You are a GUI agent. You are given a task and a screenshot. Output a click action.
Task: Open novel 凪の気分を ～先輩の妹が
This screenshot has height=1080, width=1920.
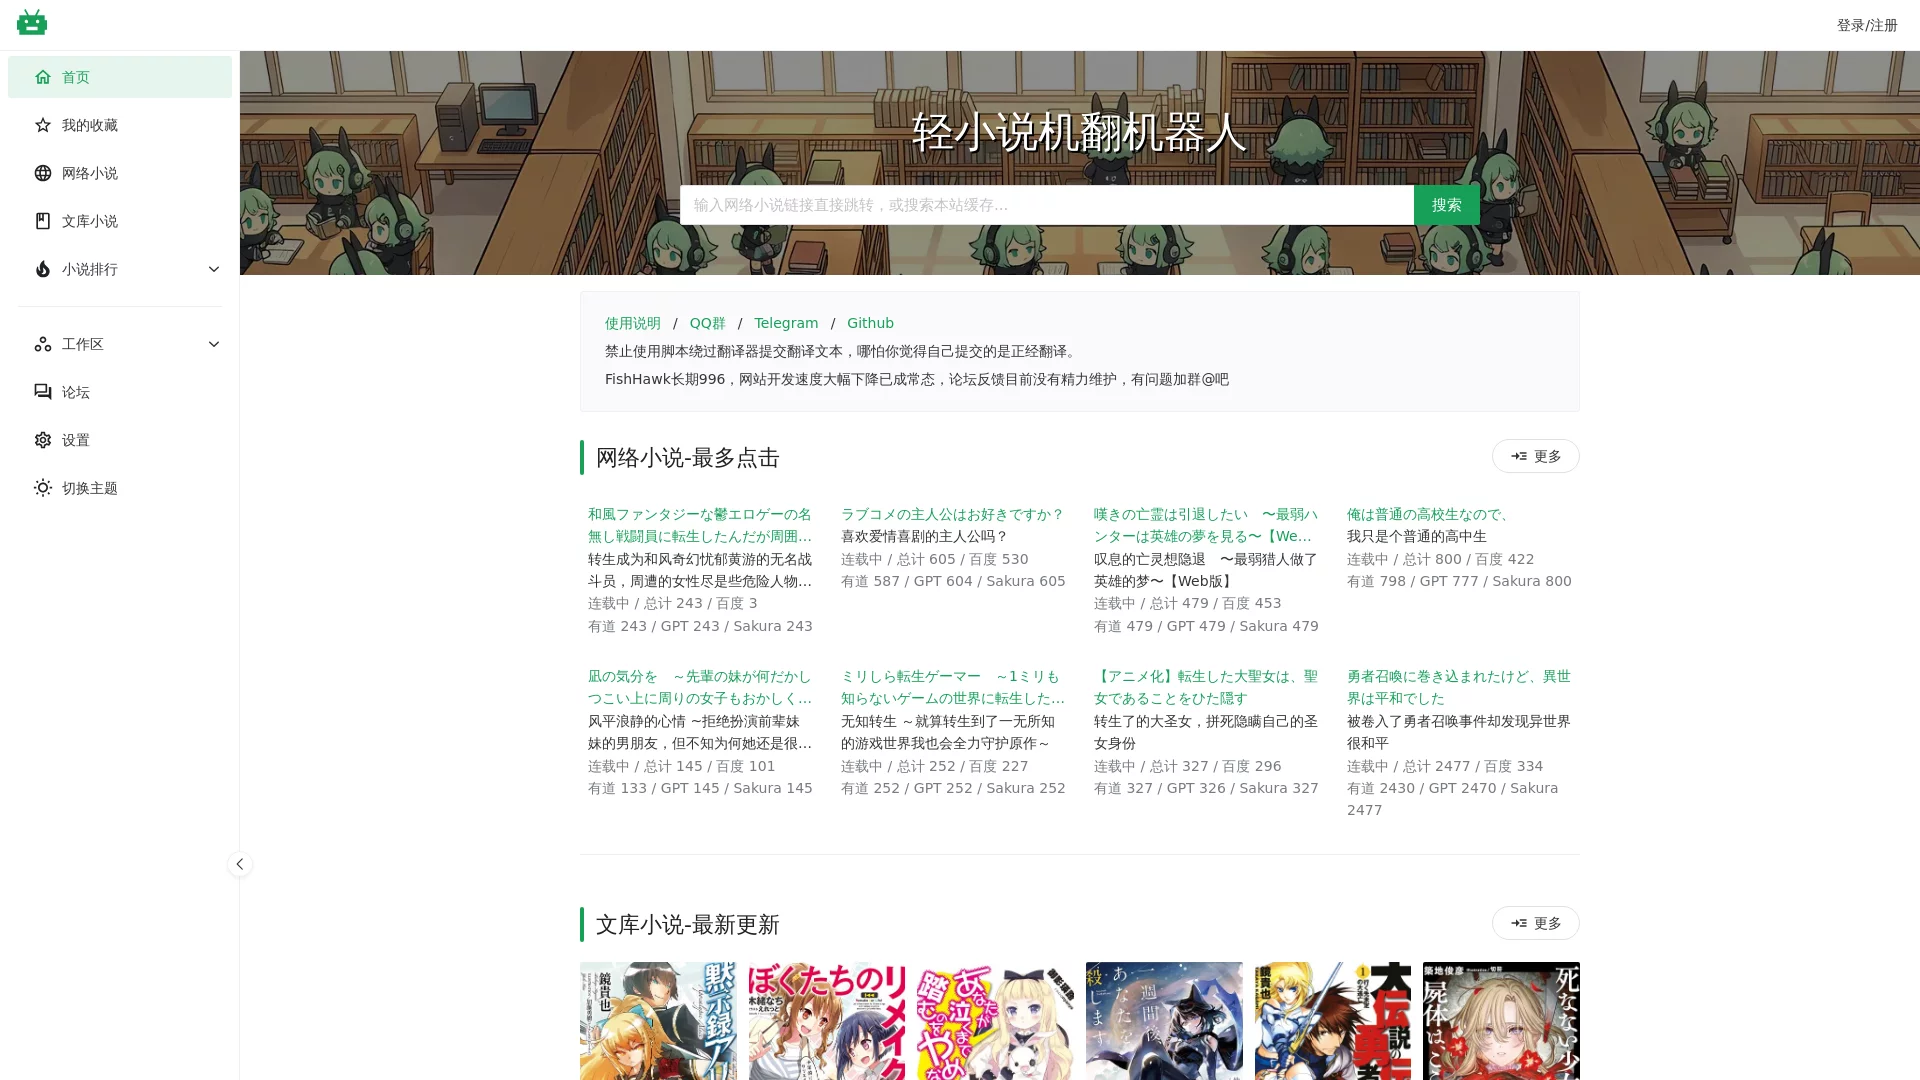tap(700, 687)
